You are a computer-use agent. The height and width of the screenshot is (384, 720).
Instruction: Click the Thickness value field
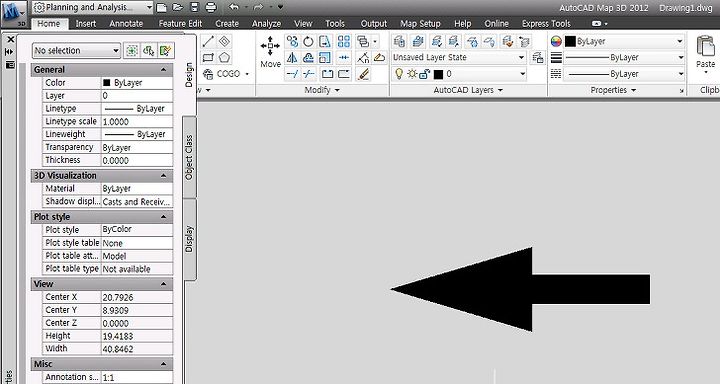point(136,160)
